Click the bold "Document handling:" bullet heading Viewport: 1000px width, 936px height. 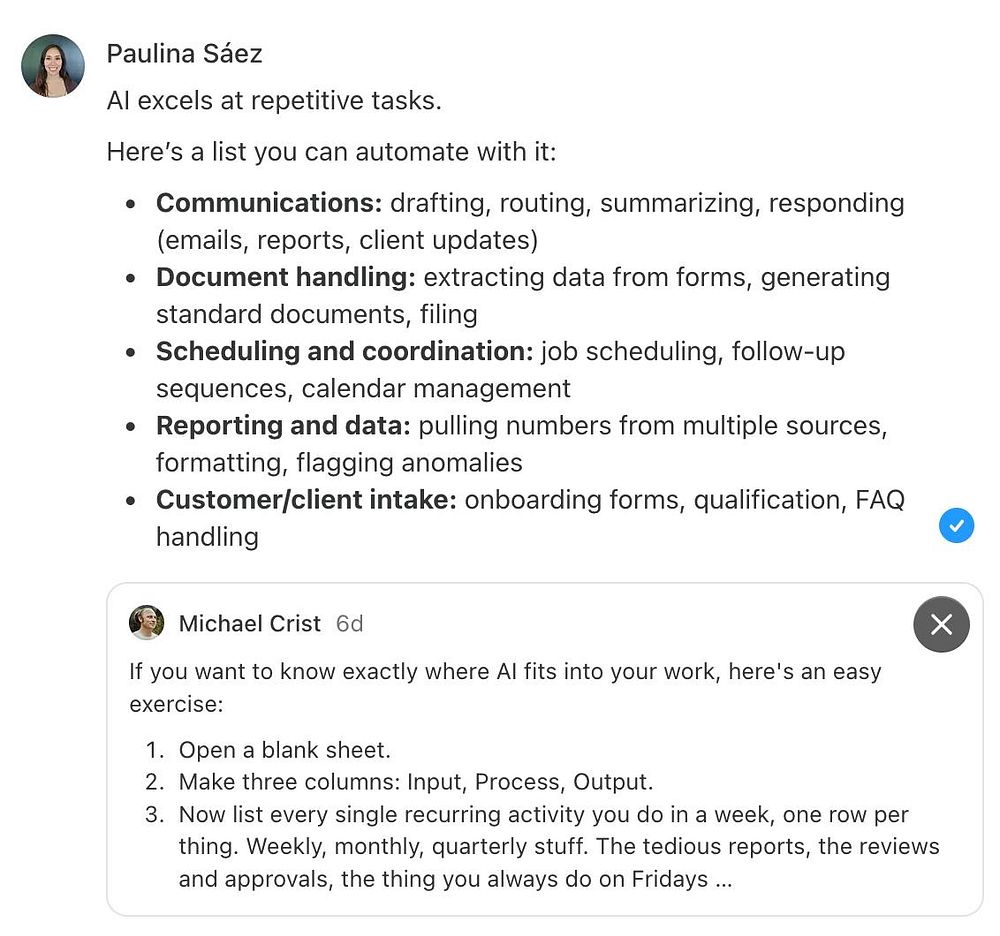pos(285,277)
